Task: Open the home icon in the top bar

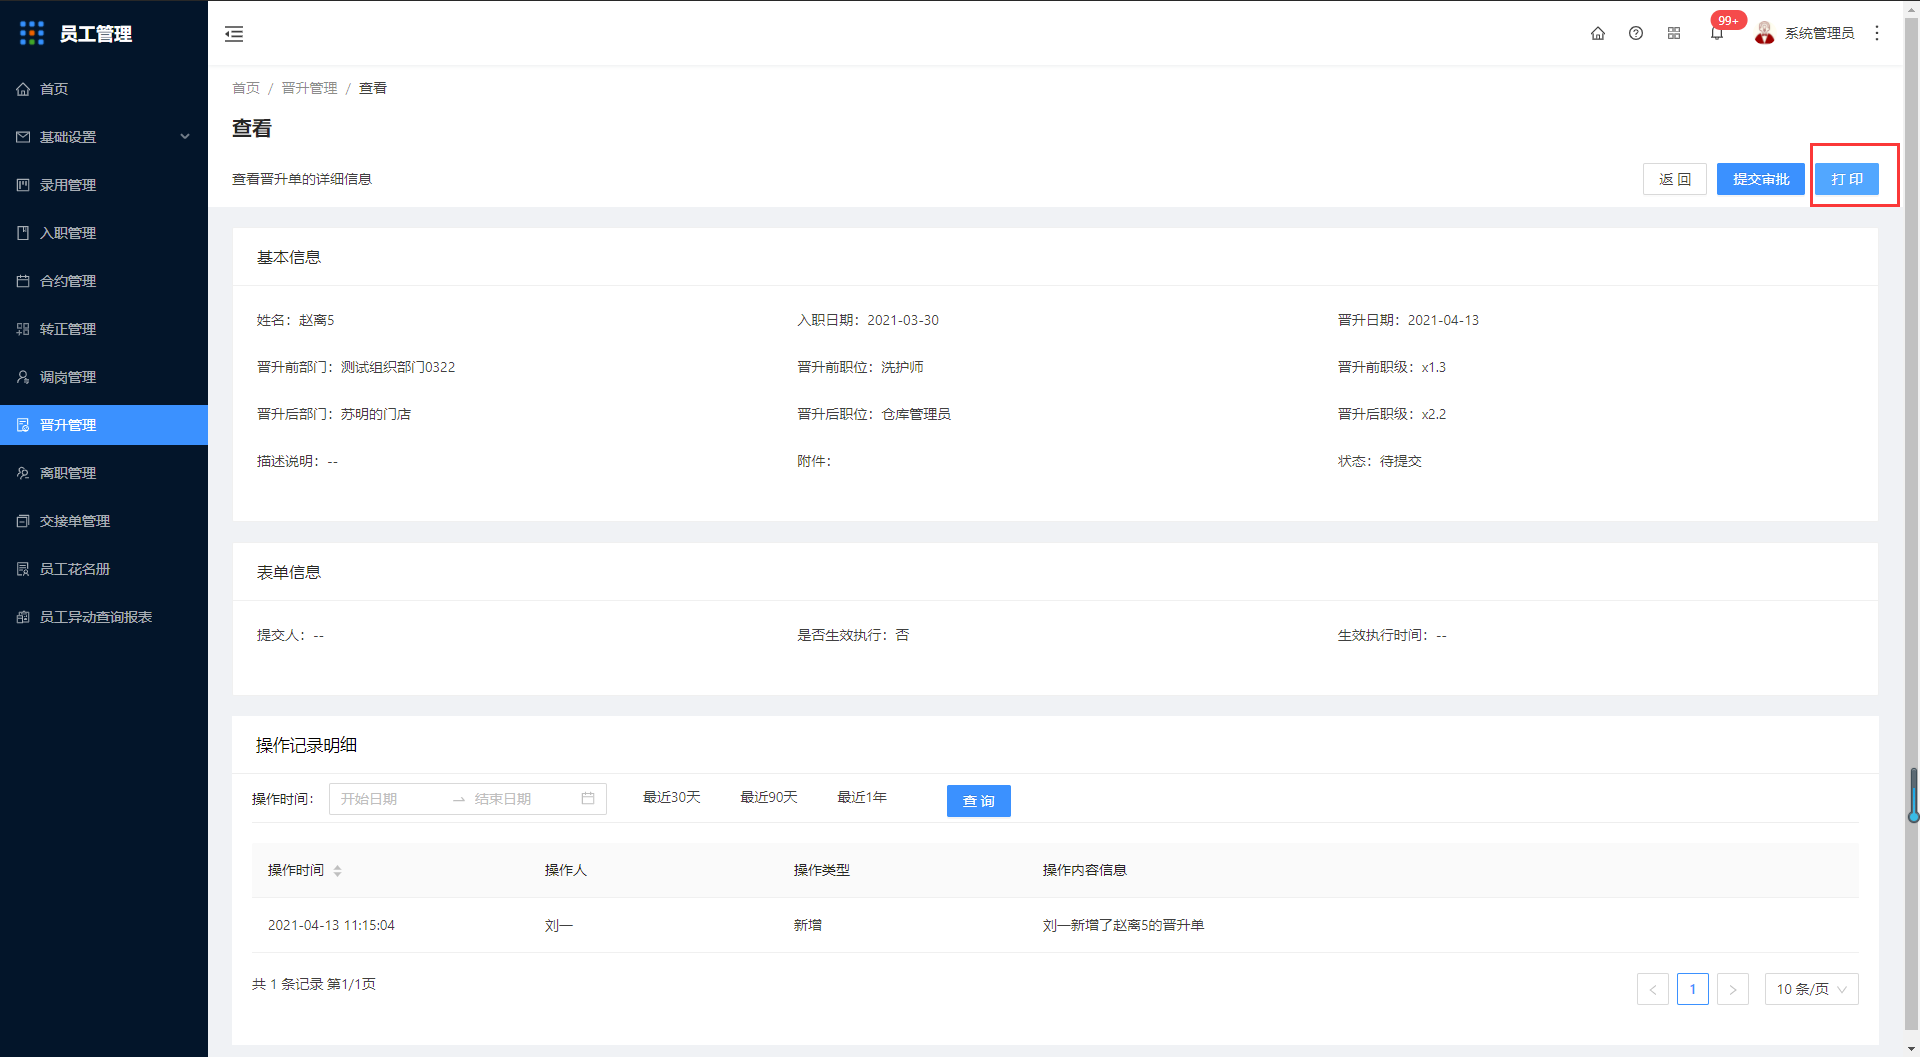Action: pos(1598,33)
